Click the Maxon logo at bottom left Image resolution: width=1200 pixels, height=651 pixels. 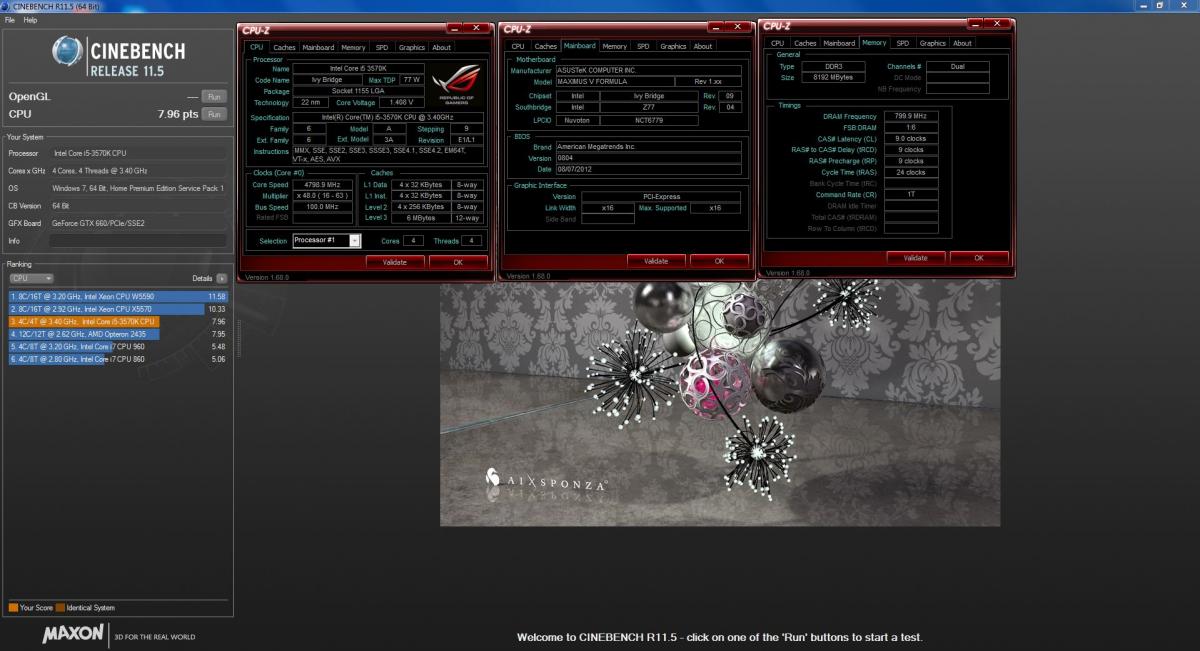click(72, 634)
